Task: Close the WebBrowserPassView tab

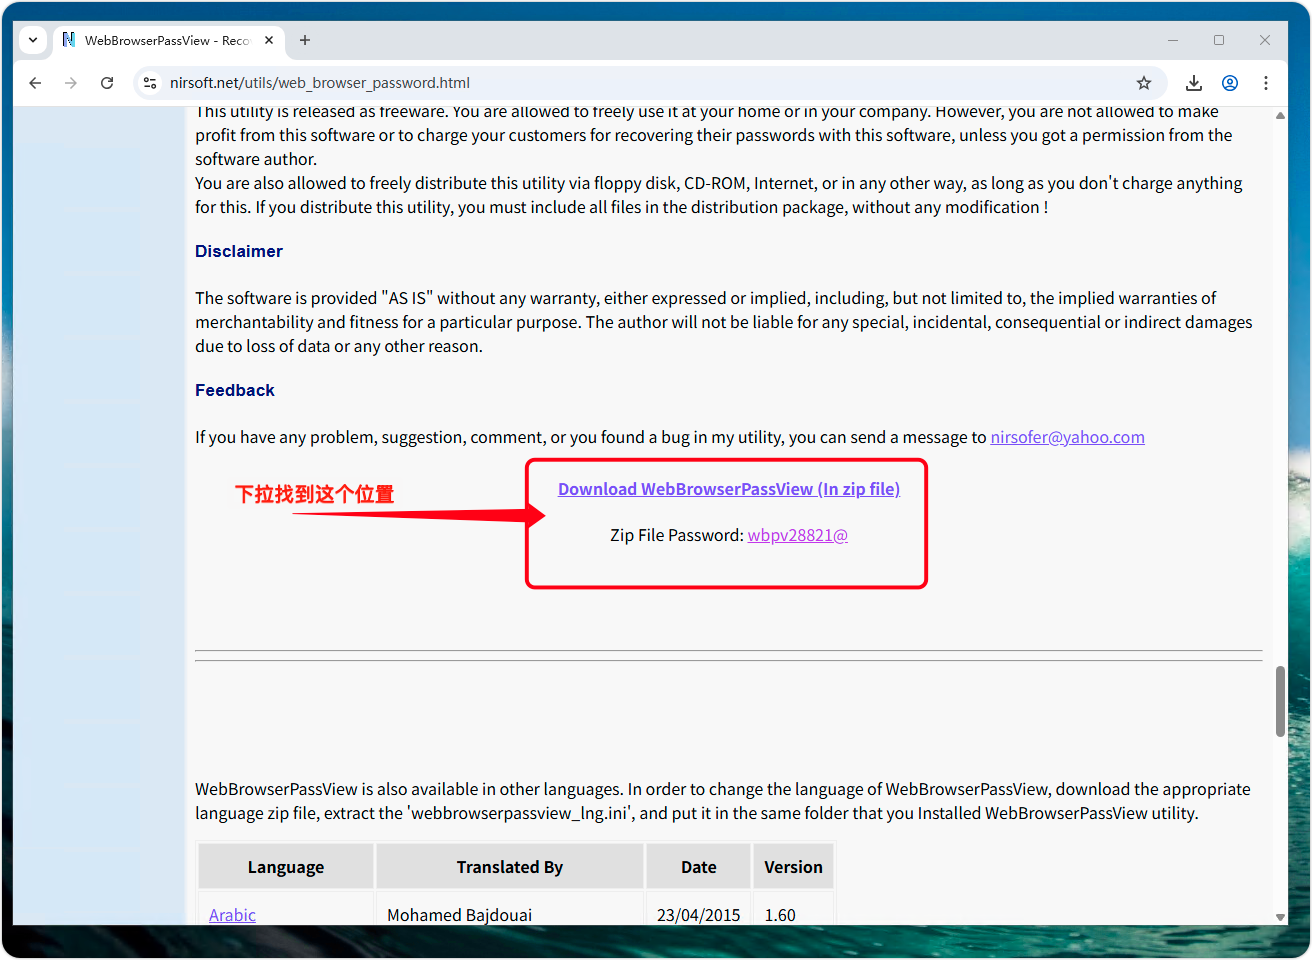Action: pyautogui.click(x=269, y=40)
